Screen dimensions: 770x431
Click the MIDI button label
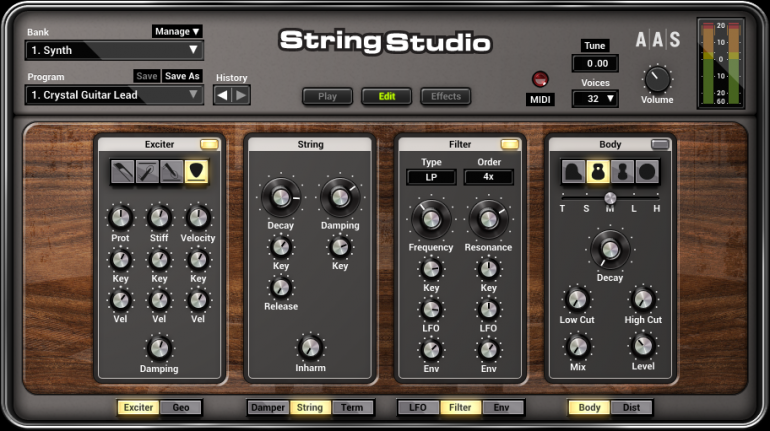pos(540,100)
